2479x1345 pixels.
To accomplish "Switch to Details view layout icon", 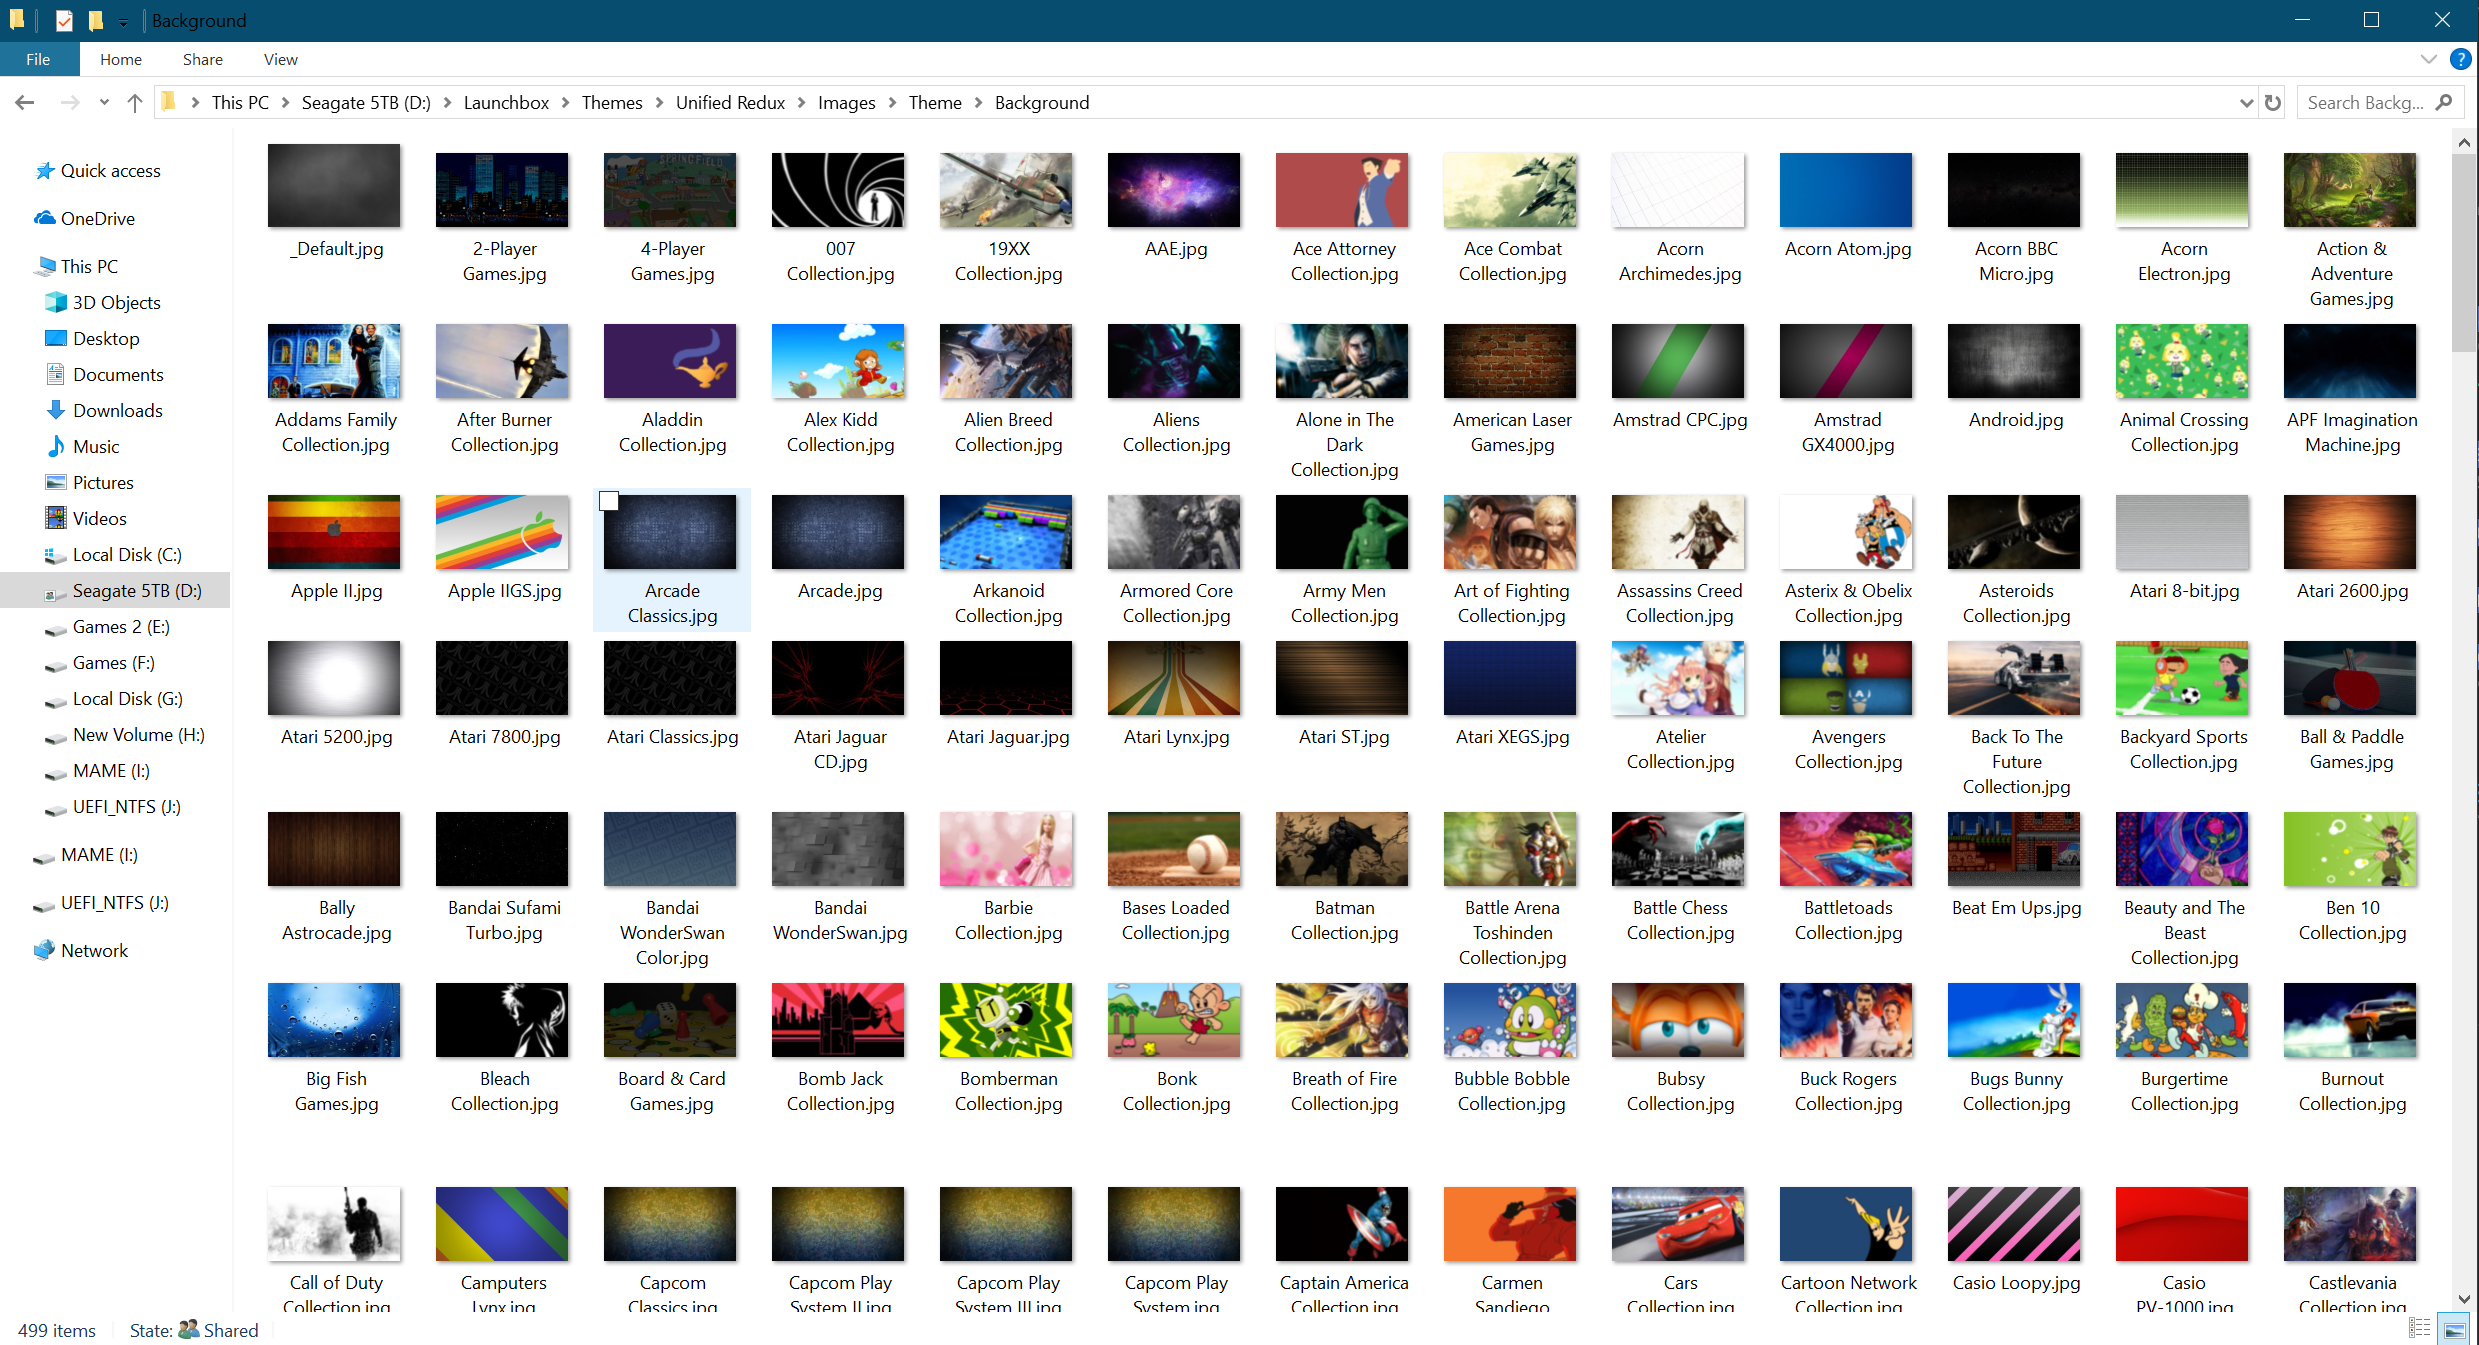I will point(2420,1329).
